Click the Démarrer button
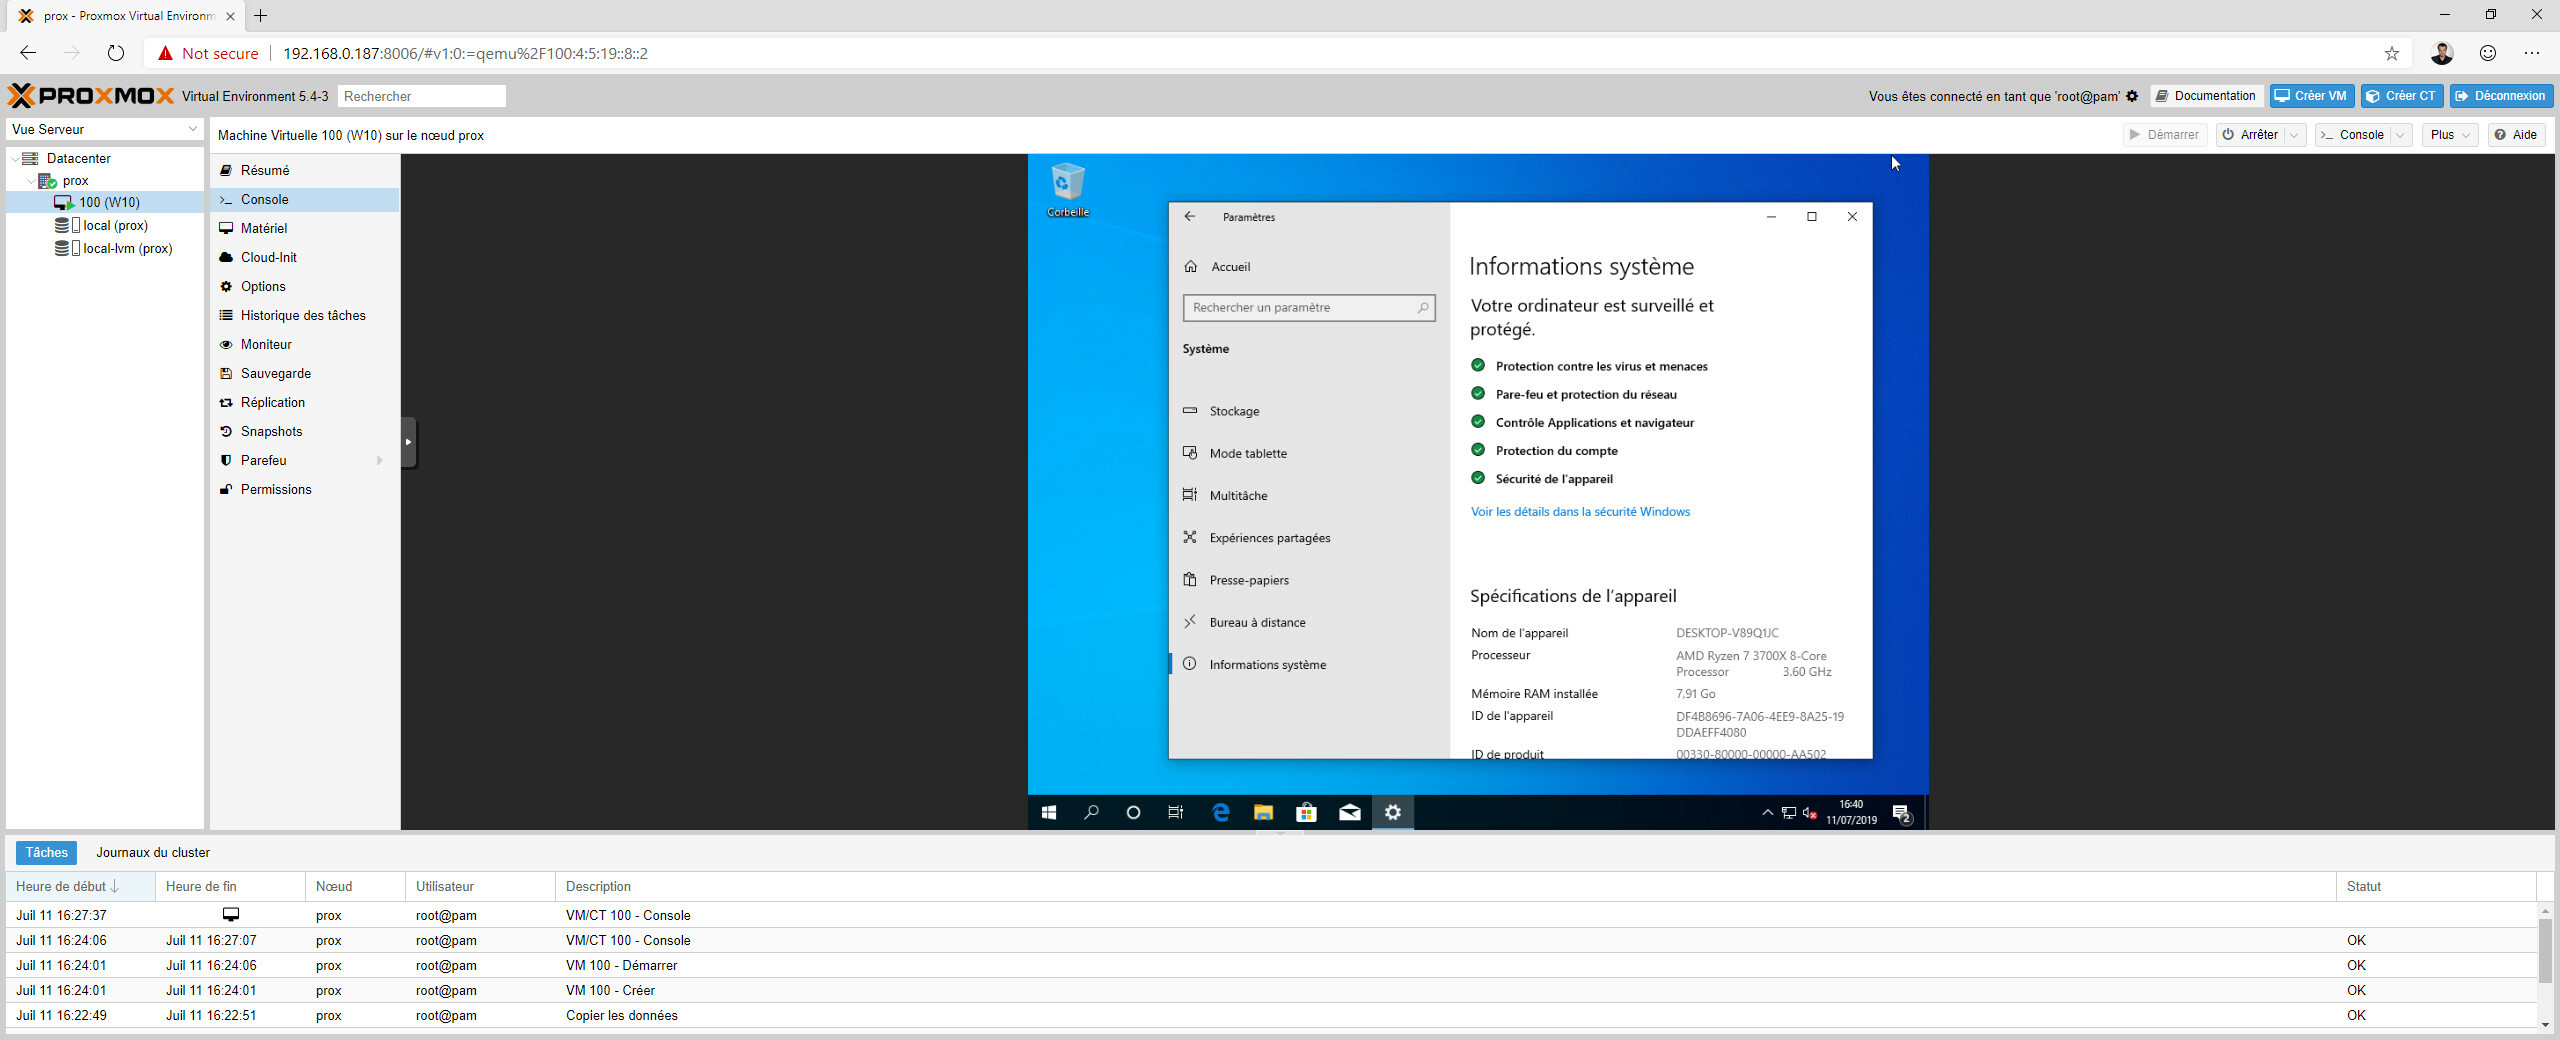Screen dimensions: 2560x1040 coord(2165,135)
